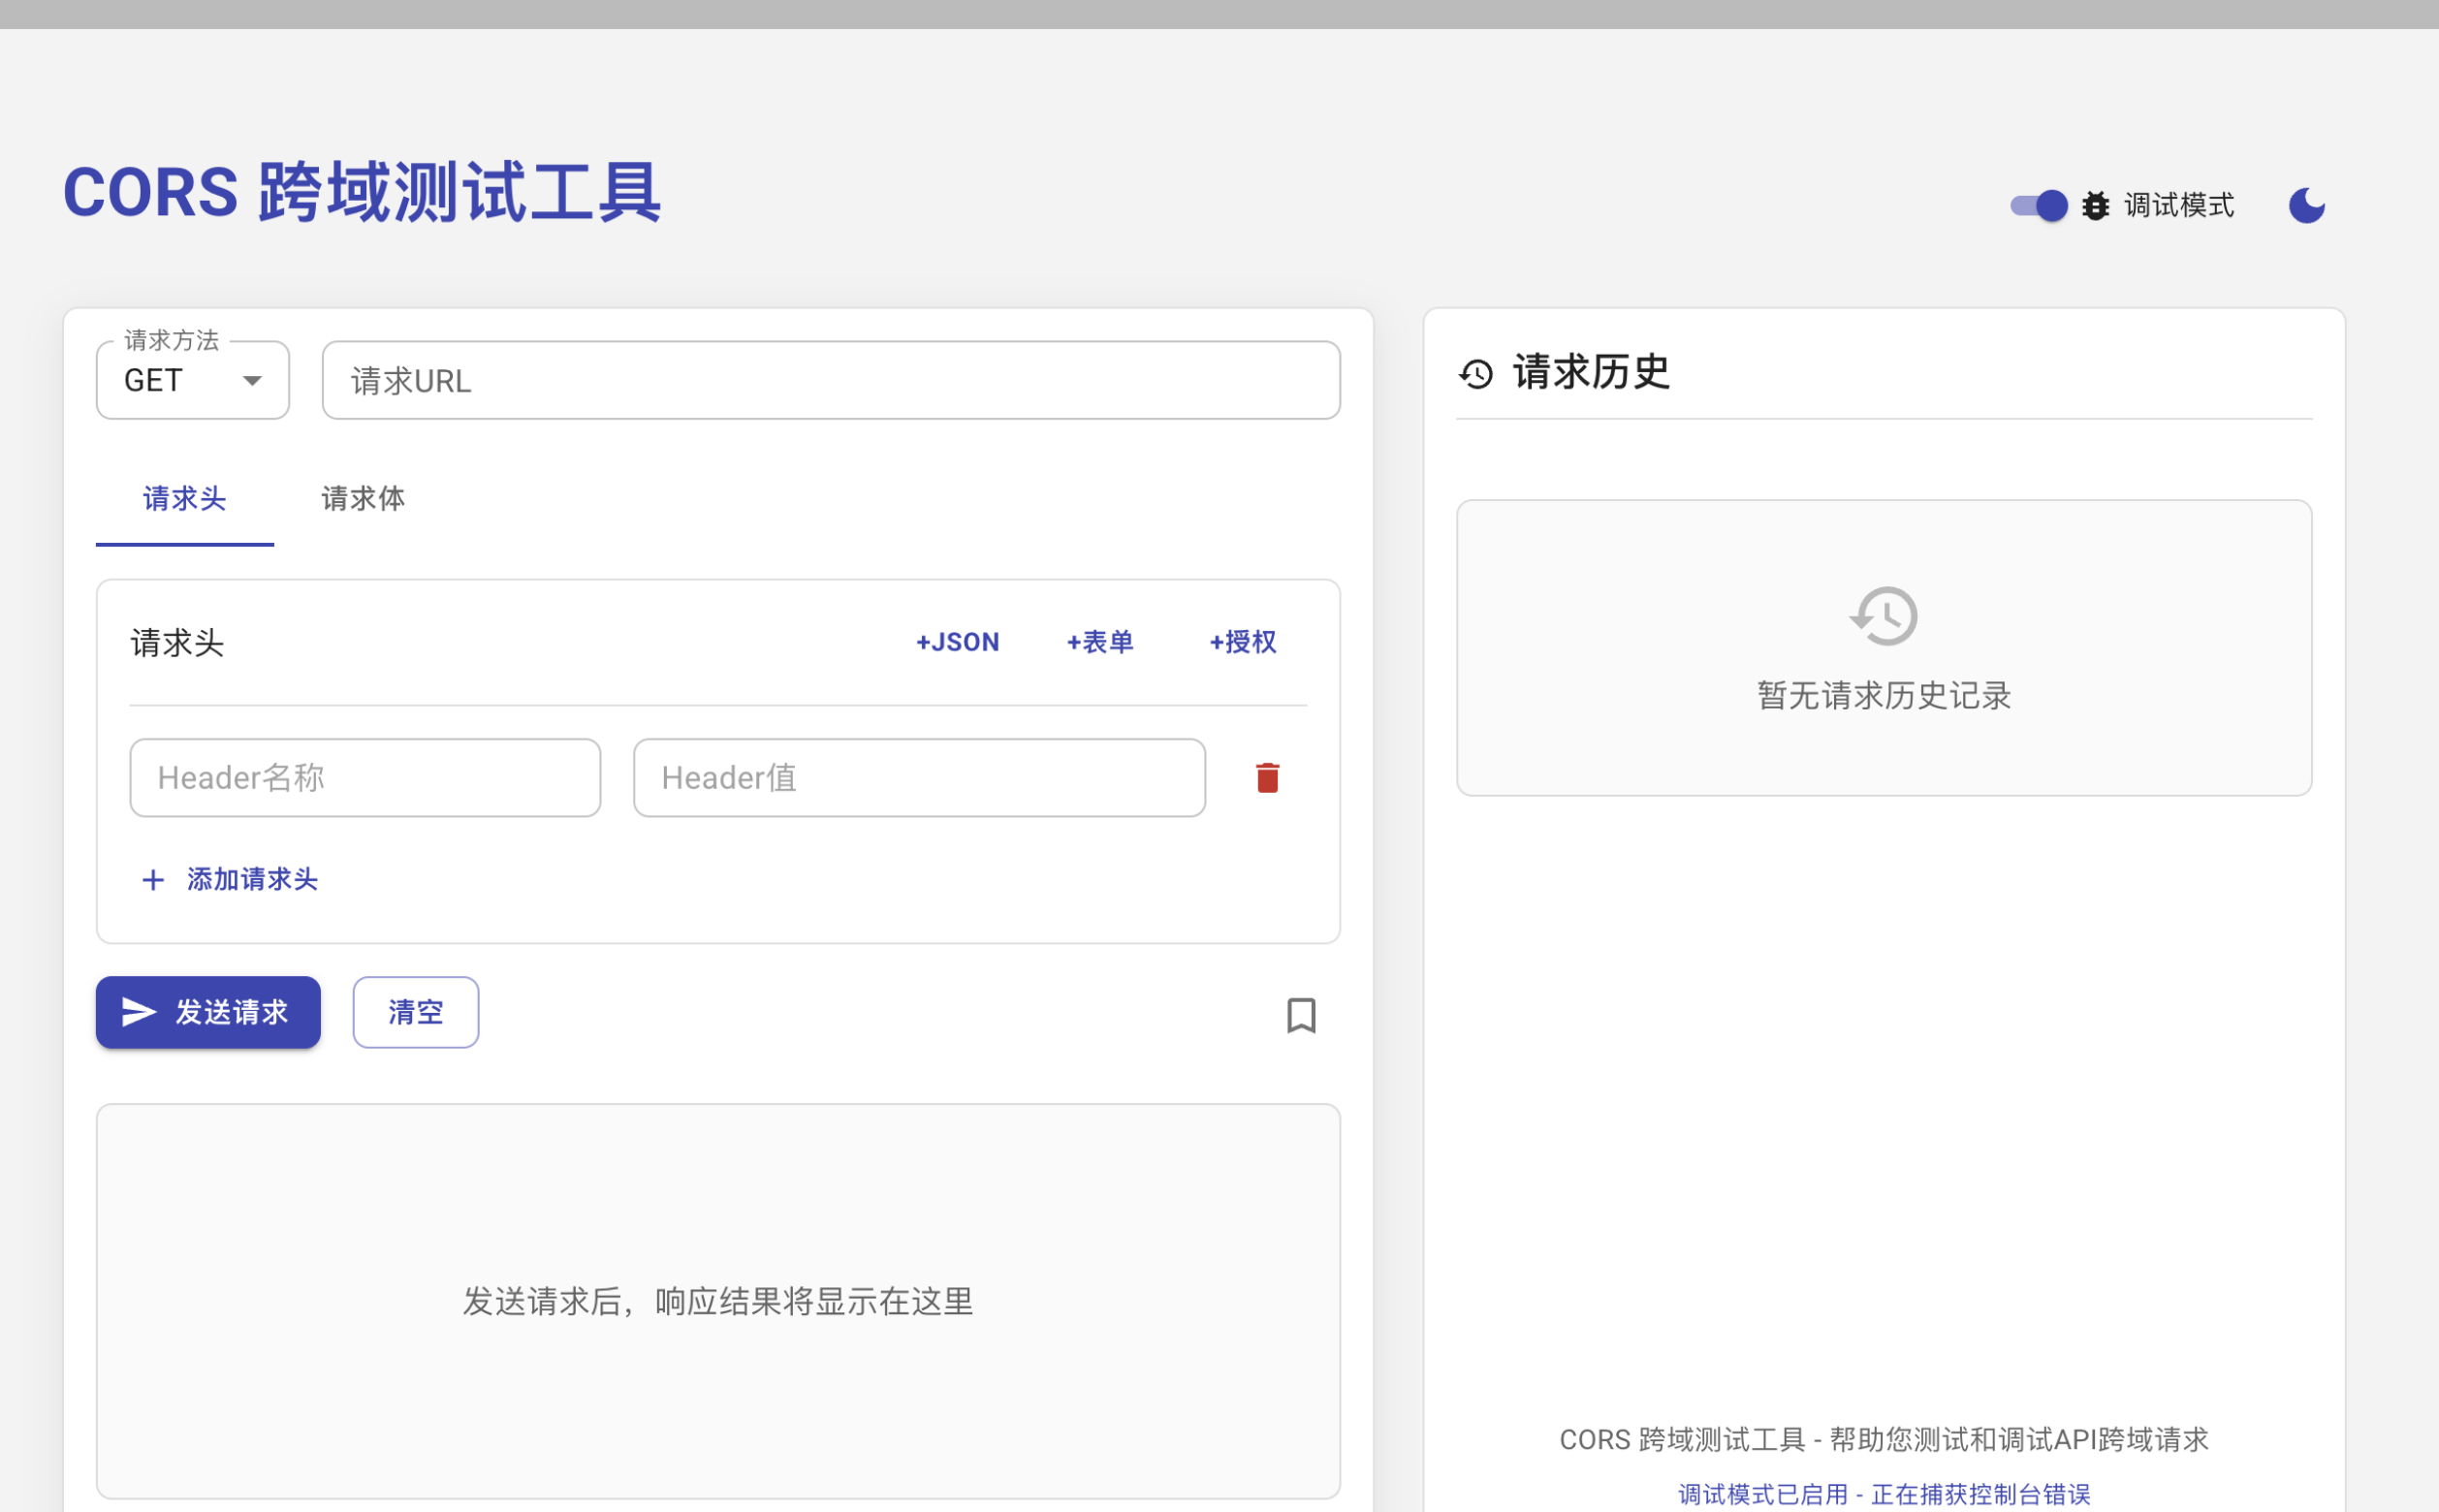The width and height of the screenshot is (2439, 1512).
Task: Add JSON header preset via +JSON
Action: click(x=957, y=642)
